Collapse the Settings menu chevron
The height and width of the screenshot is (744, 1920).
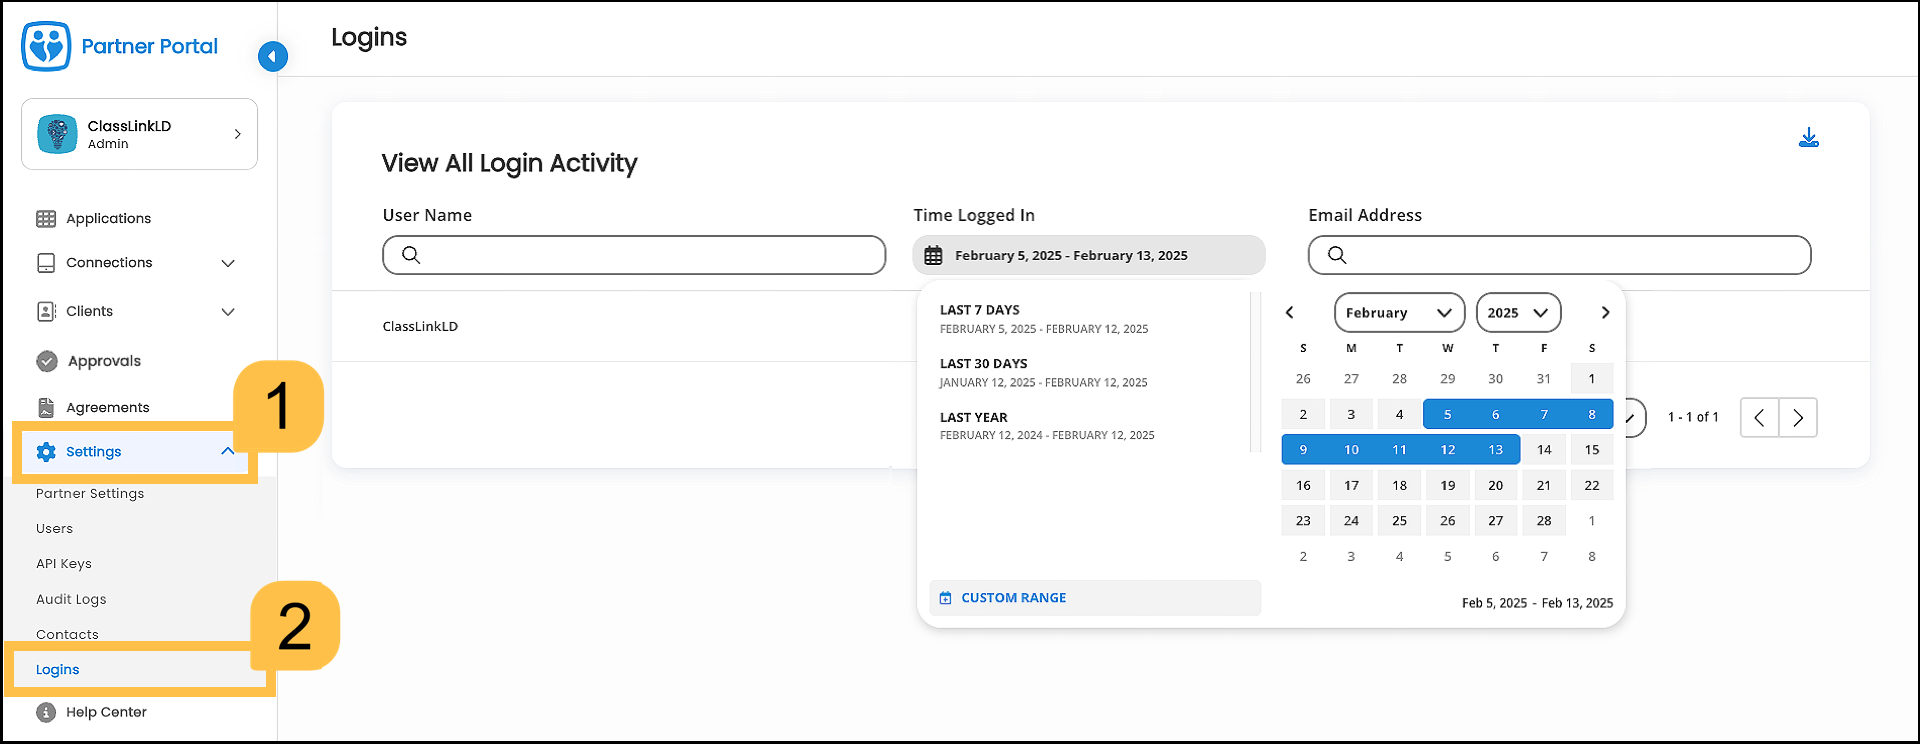228,452
